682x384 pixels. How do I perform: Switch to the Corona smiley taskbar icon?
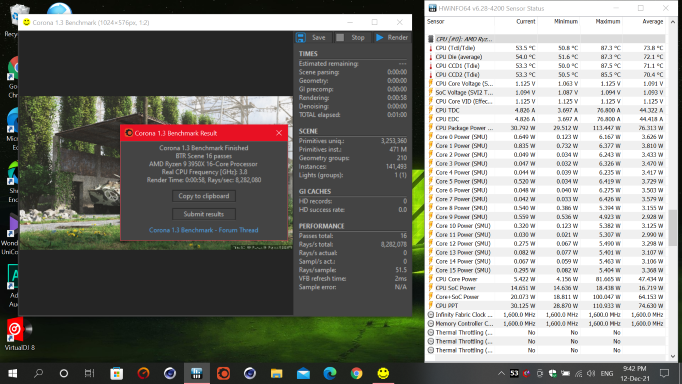[383, 373]
